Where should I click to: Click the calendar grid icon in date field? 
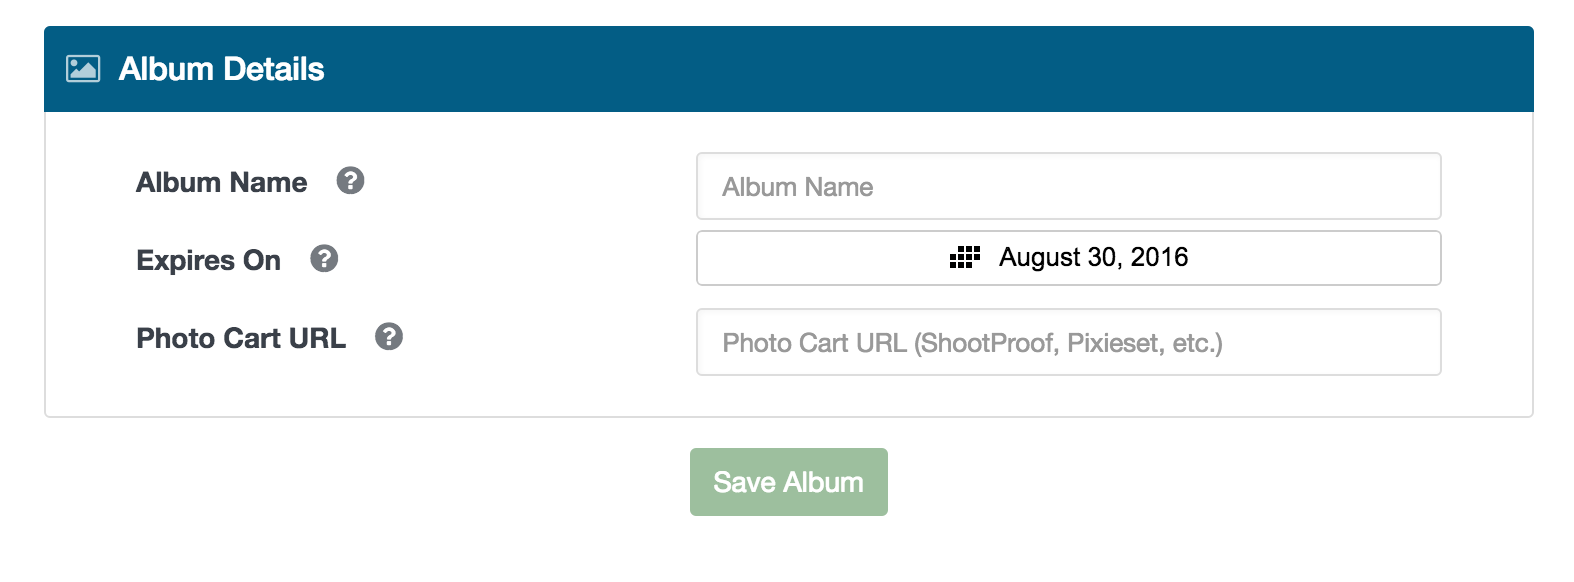click(965, 258)
